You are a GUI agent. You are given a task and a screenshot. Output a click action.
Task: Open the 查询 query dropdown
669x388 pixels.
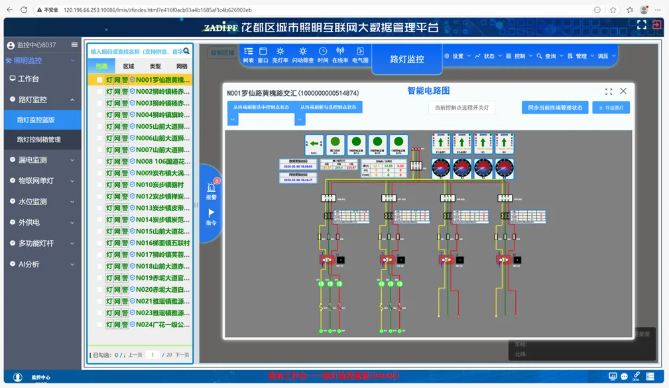tap(550, 56)
